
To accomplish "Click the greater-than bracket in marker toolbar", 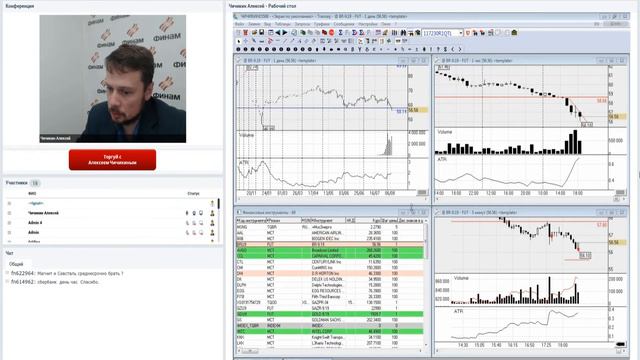I will 460,49.
